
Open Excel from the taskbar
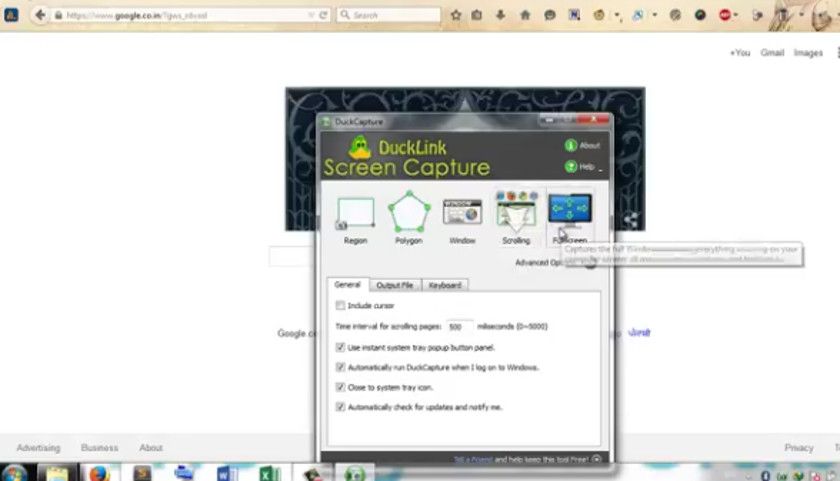pos(269,474)
